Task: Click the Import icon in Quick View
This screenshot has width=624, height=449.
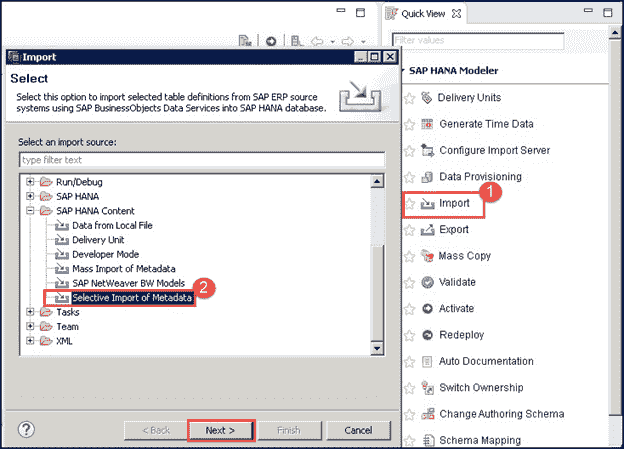Action: click(427, 204)
